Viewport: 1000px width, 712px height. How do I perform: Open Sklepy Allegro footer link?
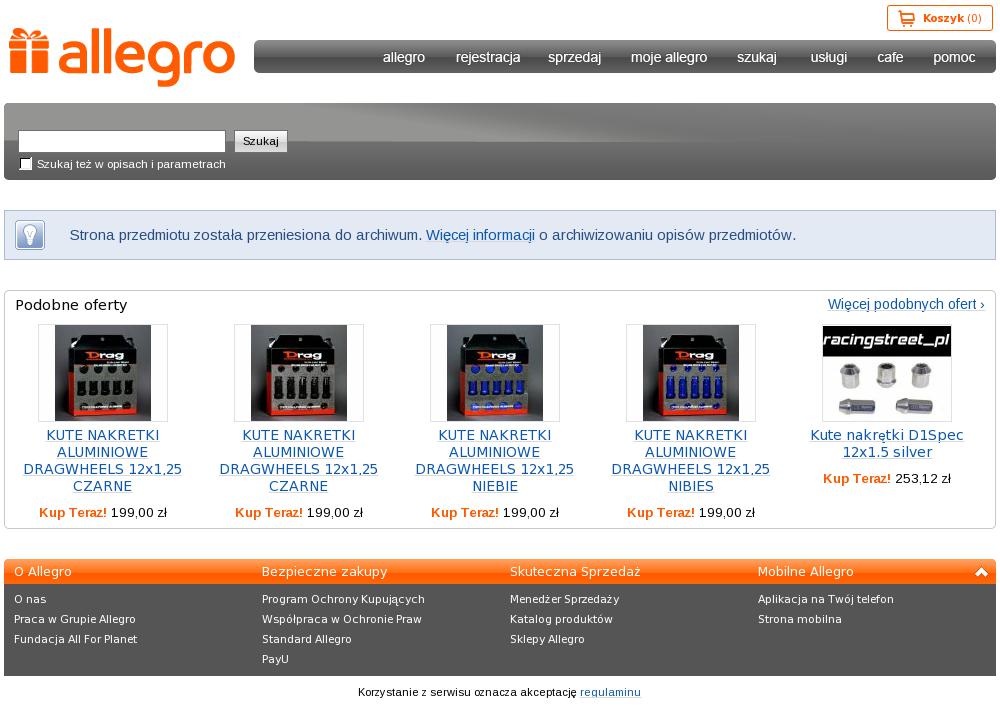[547, 639]
